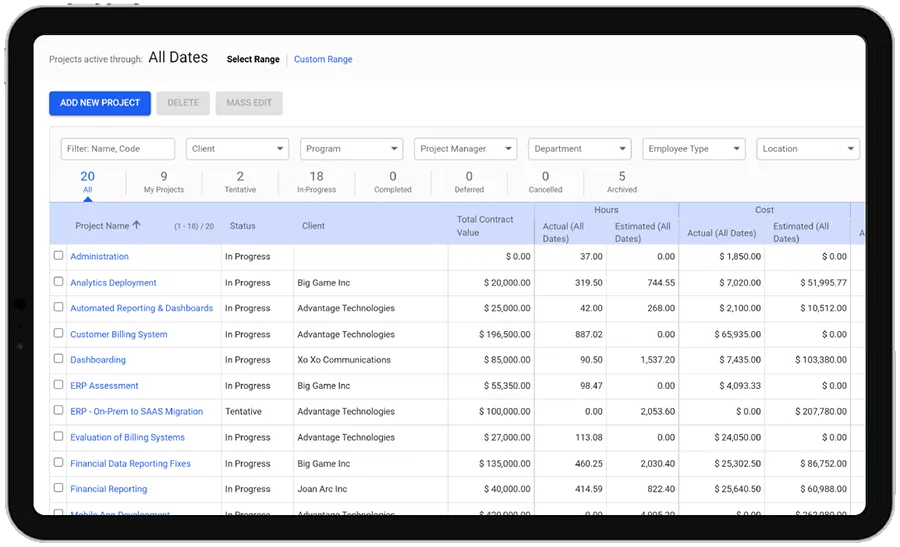Tick the ERP Assessment checkbox
This screenshot has width=900, height=547.
pos(59,385)
